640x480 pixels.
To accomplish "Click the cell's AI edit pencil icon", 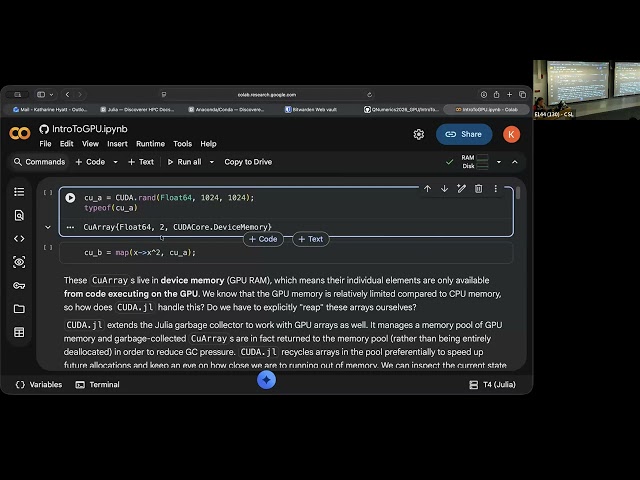I will (461, 189).
